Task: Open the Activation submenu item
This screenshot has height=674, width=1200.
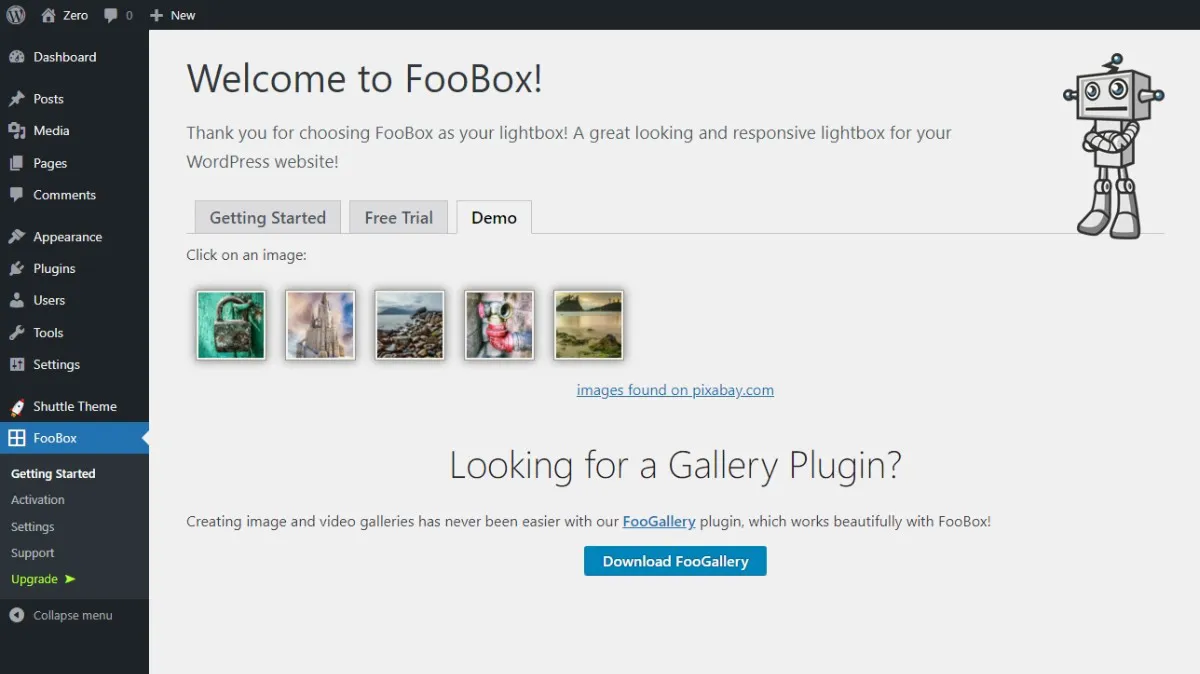Action: click(38, 500)
